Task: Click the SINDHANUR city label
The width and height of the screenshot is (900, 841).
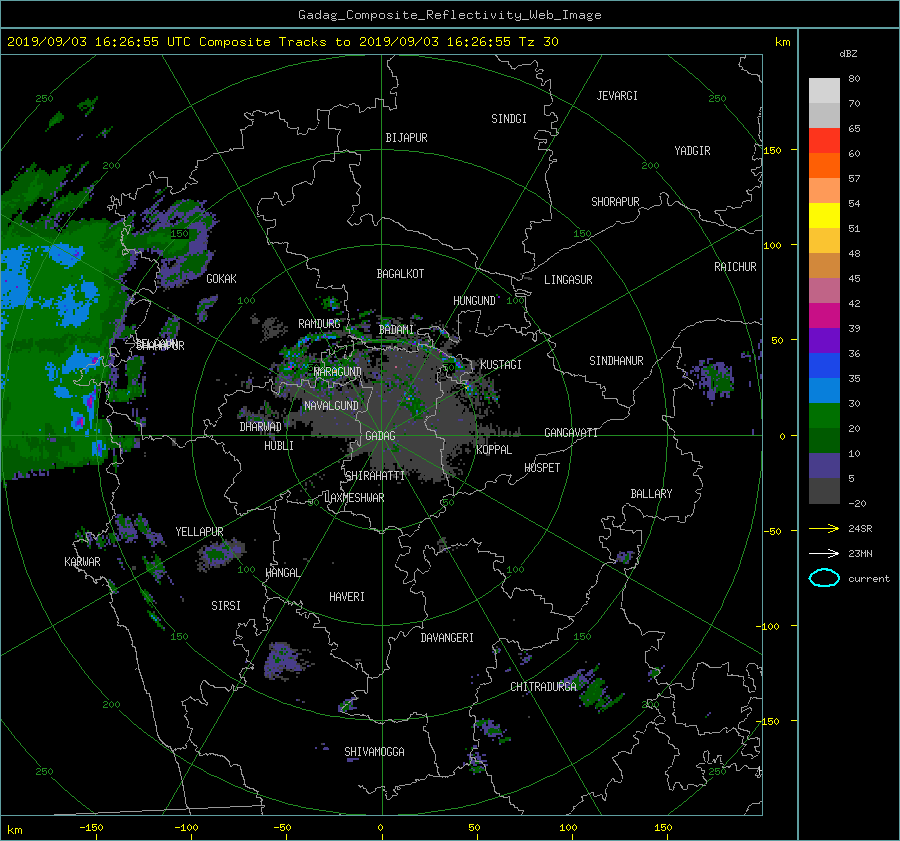Action: tap(616, 361)
